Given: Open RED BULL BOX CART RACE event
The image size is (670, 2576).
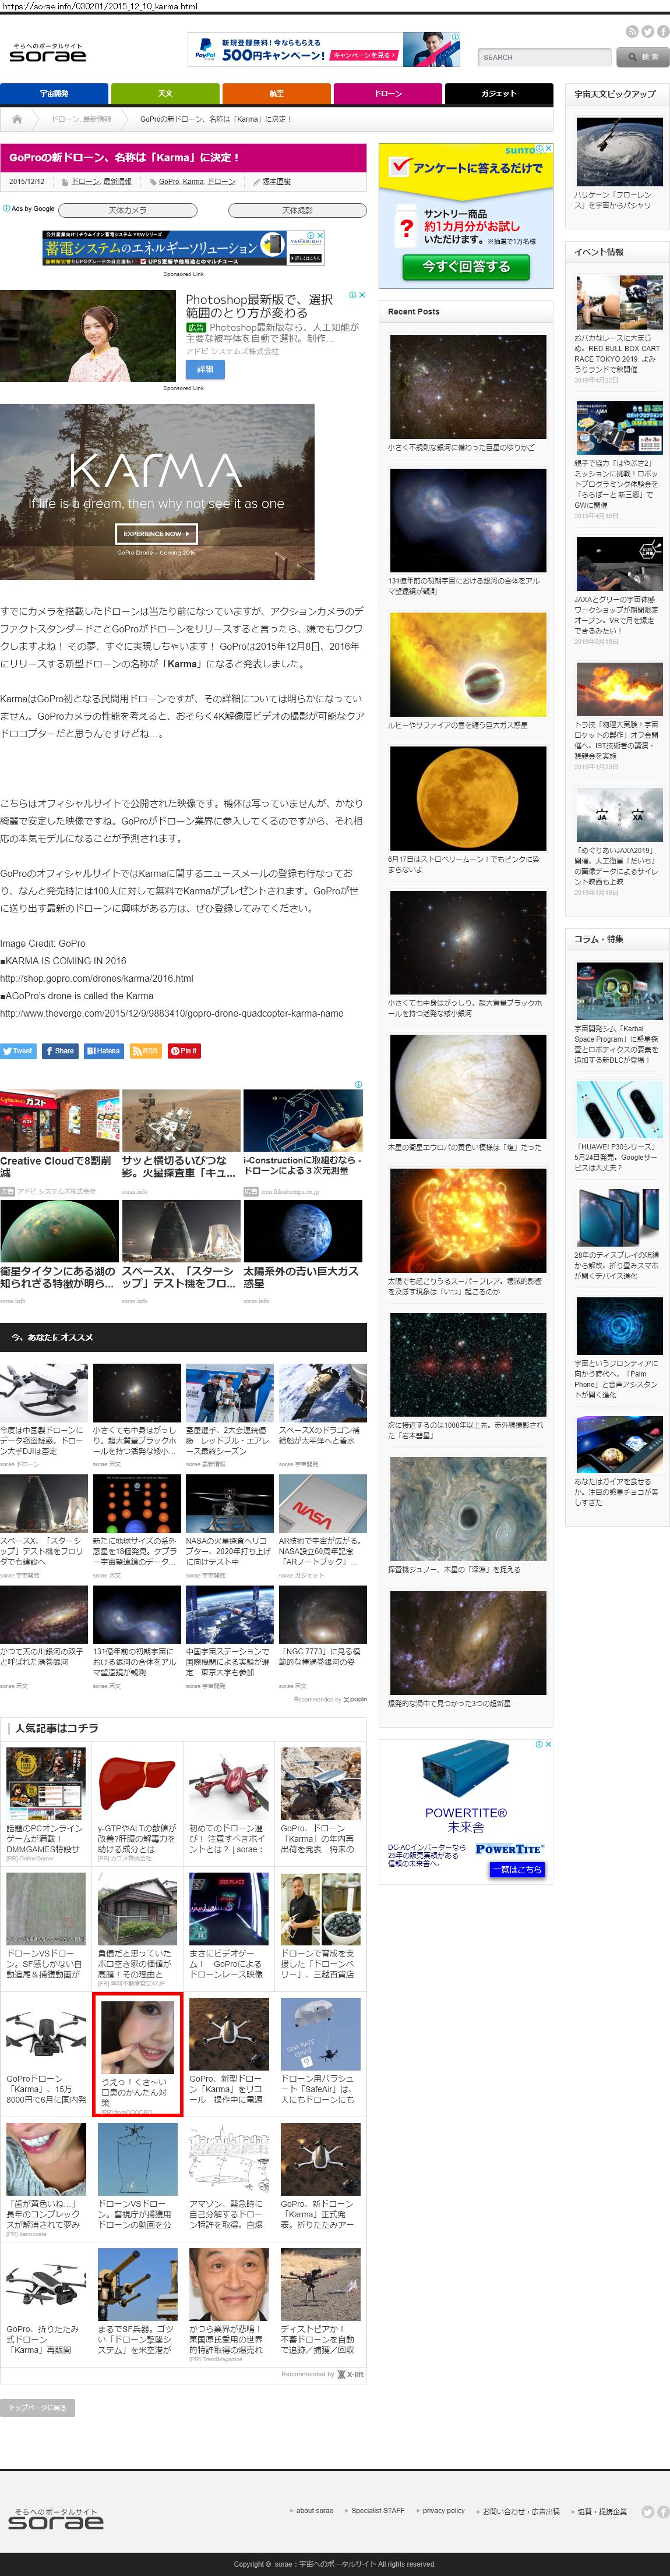Looking at the screenshot, I should pos(619,329).
